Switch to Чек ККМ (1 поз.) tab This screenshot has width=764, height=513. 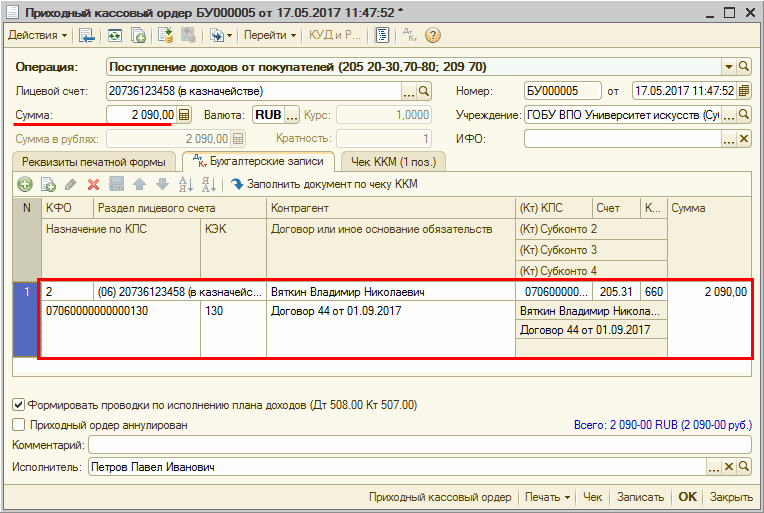pos(393,162)
